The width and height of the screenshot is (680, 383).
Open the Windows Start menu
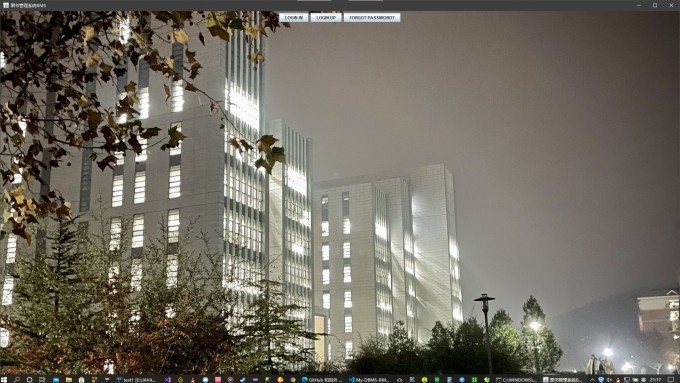coord(4,380)
